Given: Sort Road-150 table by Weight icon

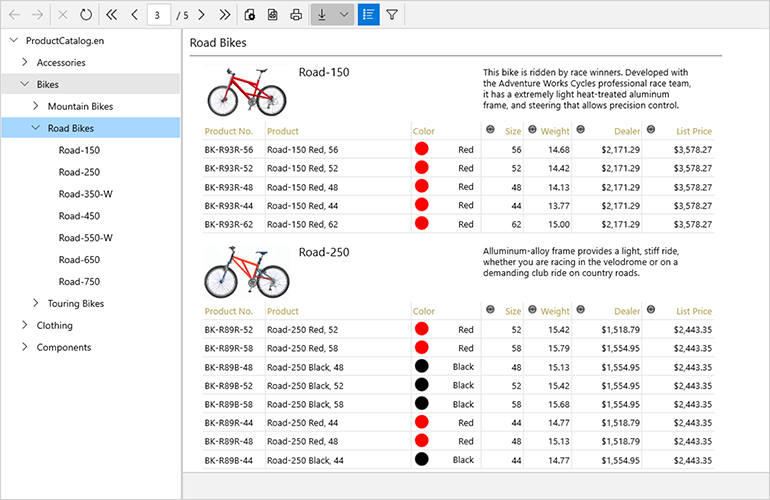Looking at the screenshot, I should click(x=532, y=130).
